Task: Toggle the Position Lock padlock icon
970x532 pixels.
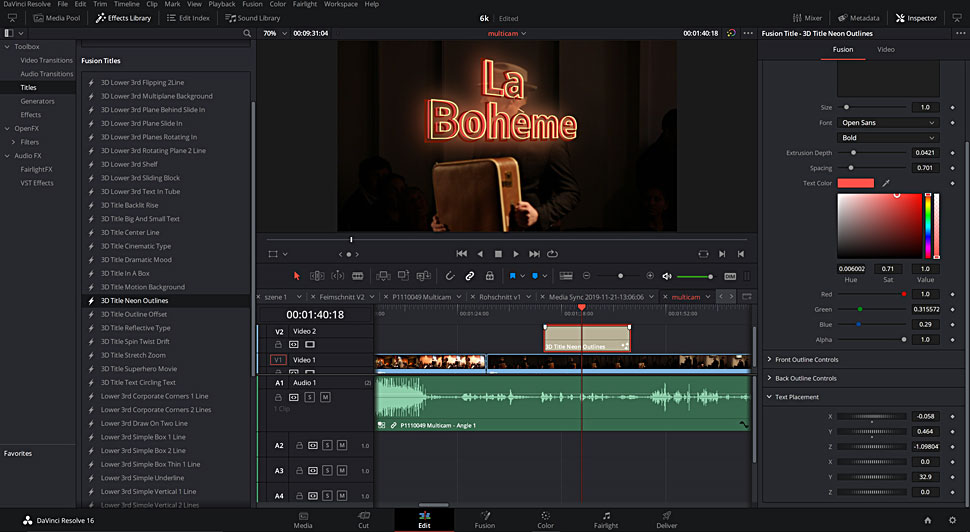Action: tap(489, 276)
